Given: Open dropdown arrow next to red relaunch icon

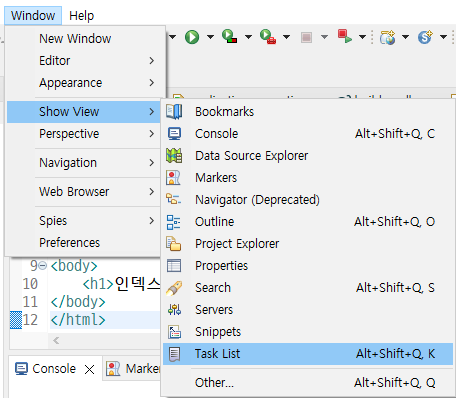Looking at the screenshot, I should (x=362, y=37).
